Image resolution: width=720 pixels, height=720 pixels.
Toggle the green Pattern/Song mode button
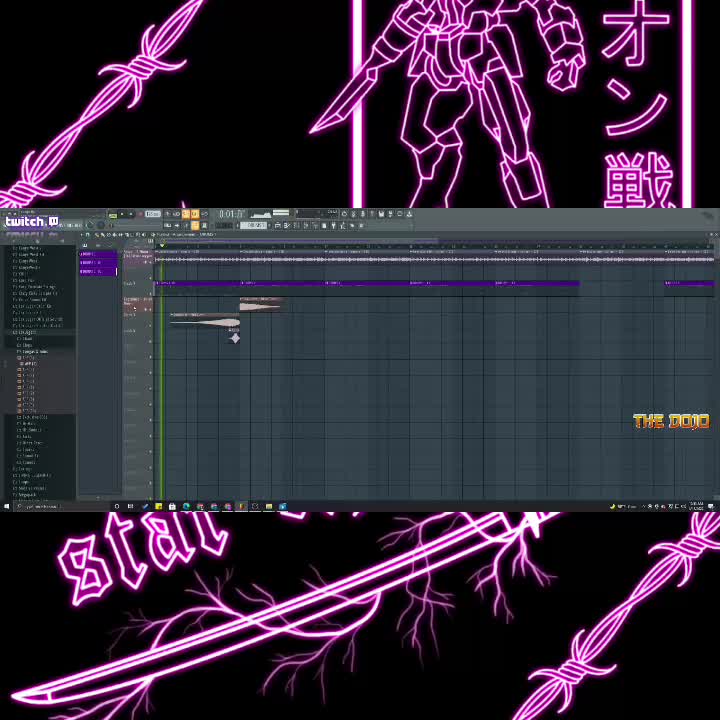113,214
